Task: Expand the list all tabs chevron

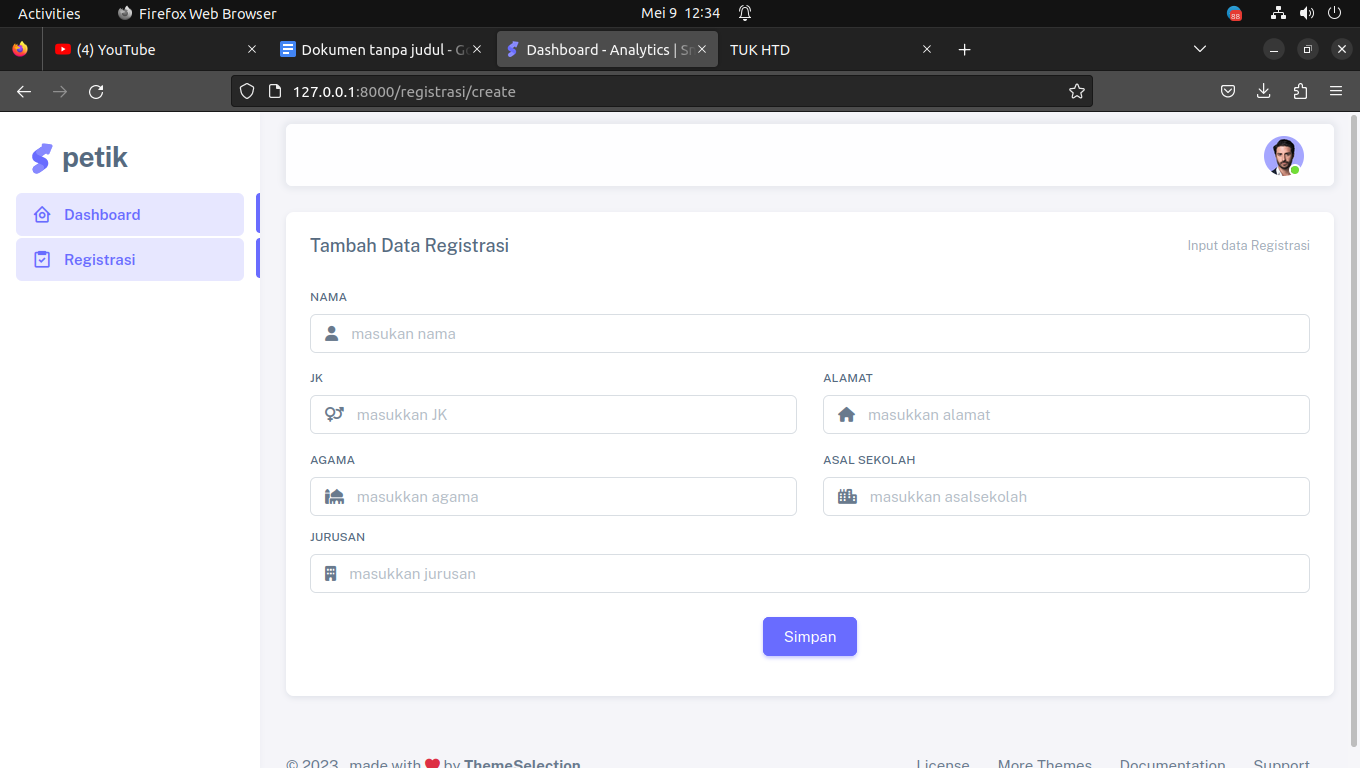Action: click(x=1200, y=49)
